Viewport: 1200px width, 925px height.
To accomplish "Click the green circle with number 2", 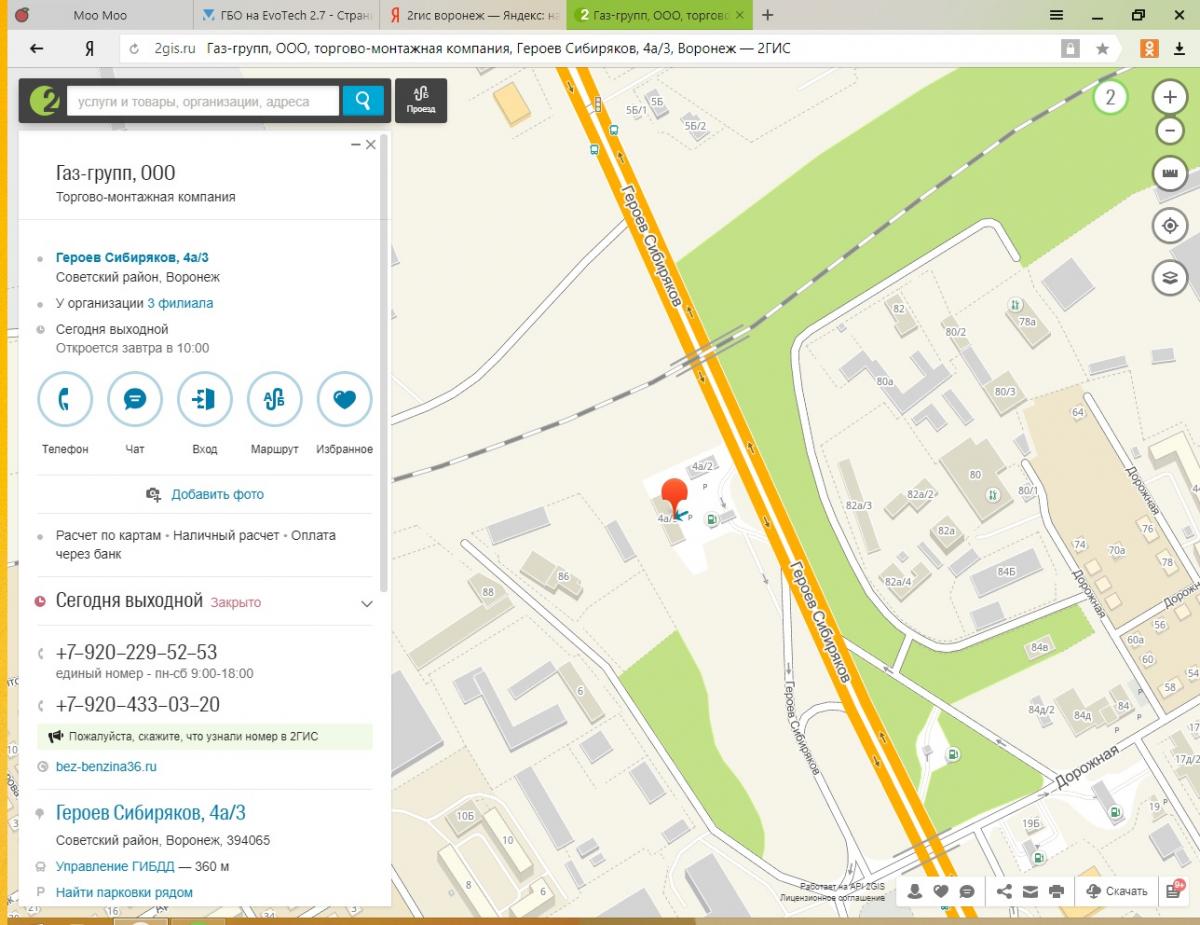I will (1110, 98).
